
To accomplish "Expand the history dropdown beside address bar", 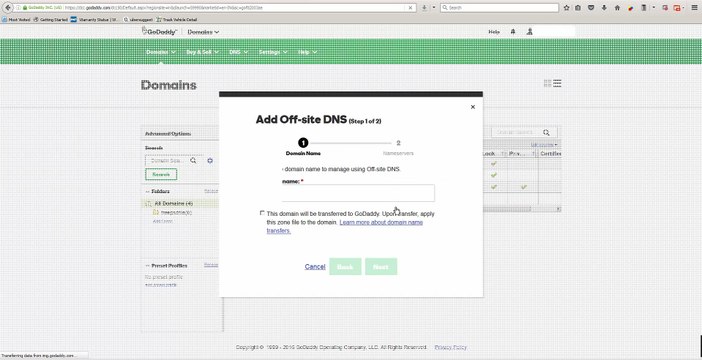I will 433,8.
